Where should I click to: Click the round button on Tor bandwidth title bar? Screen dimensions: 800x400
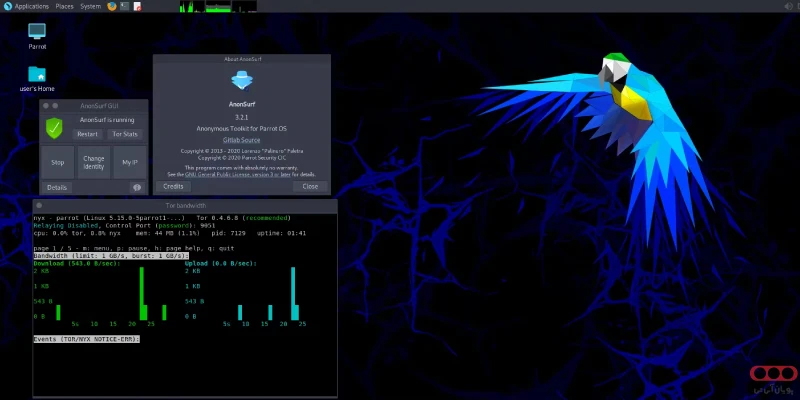[x=39, y=206]
